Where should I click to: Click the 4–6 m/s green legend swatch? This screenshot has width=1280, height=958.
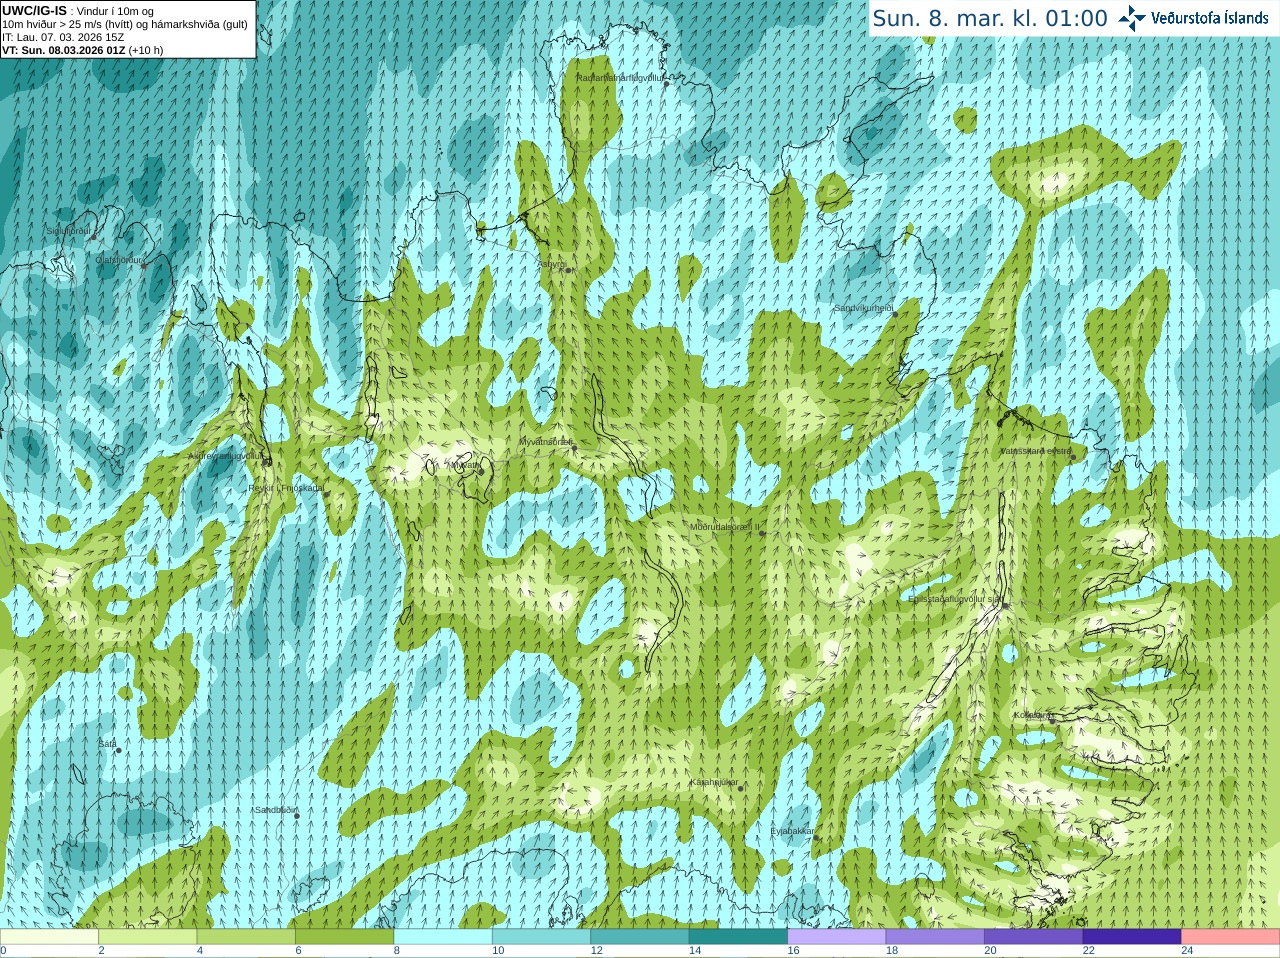[246, 936]
